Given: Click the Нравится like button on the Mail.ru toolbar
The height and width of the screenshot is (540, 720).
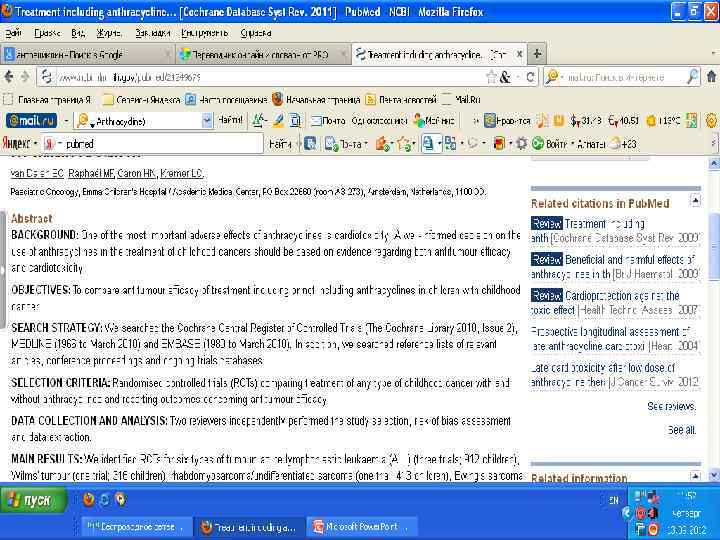Looking at the screenshot, I should (507, 121).
